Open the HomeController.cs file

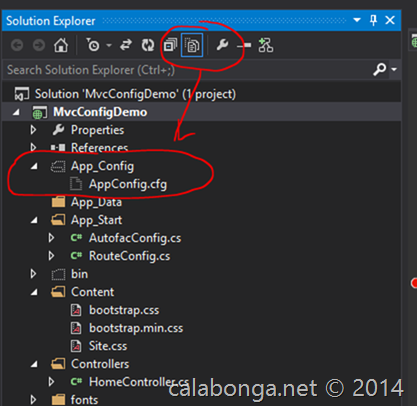(x=139, y=382)
